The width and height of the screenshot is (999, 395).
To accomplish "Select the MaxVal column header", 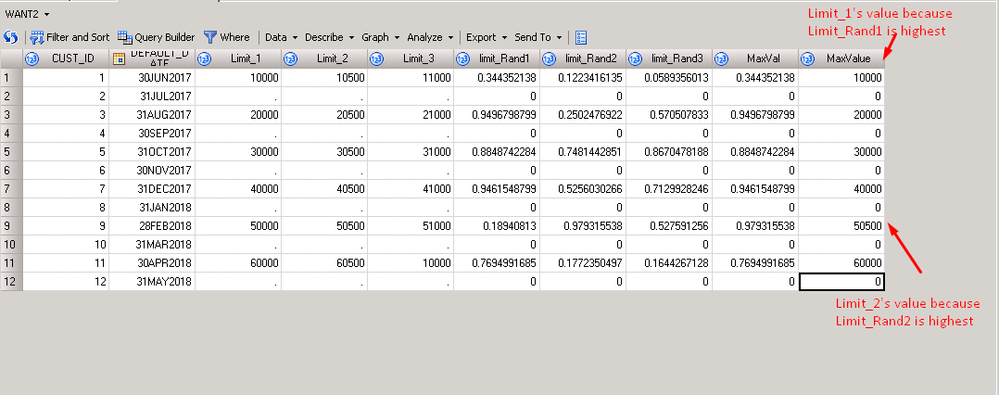I will (755, 59).
